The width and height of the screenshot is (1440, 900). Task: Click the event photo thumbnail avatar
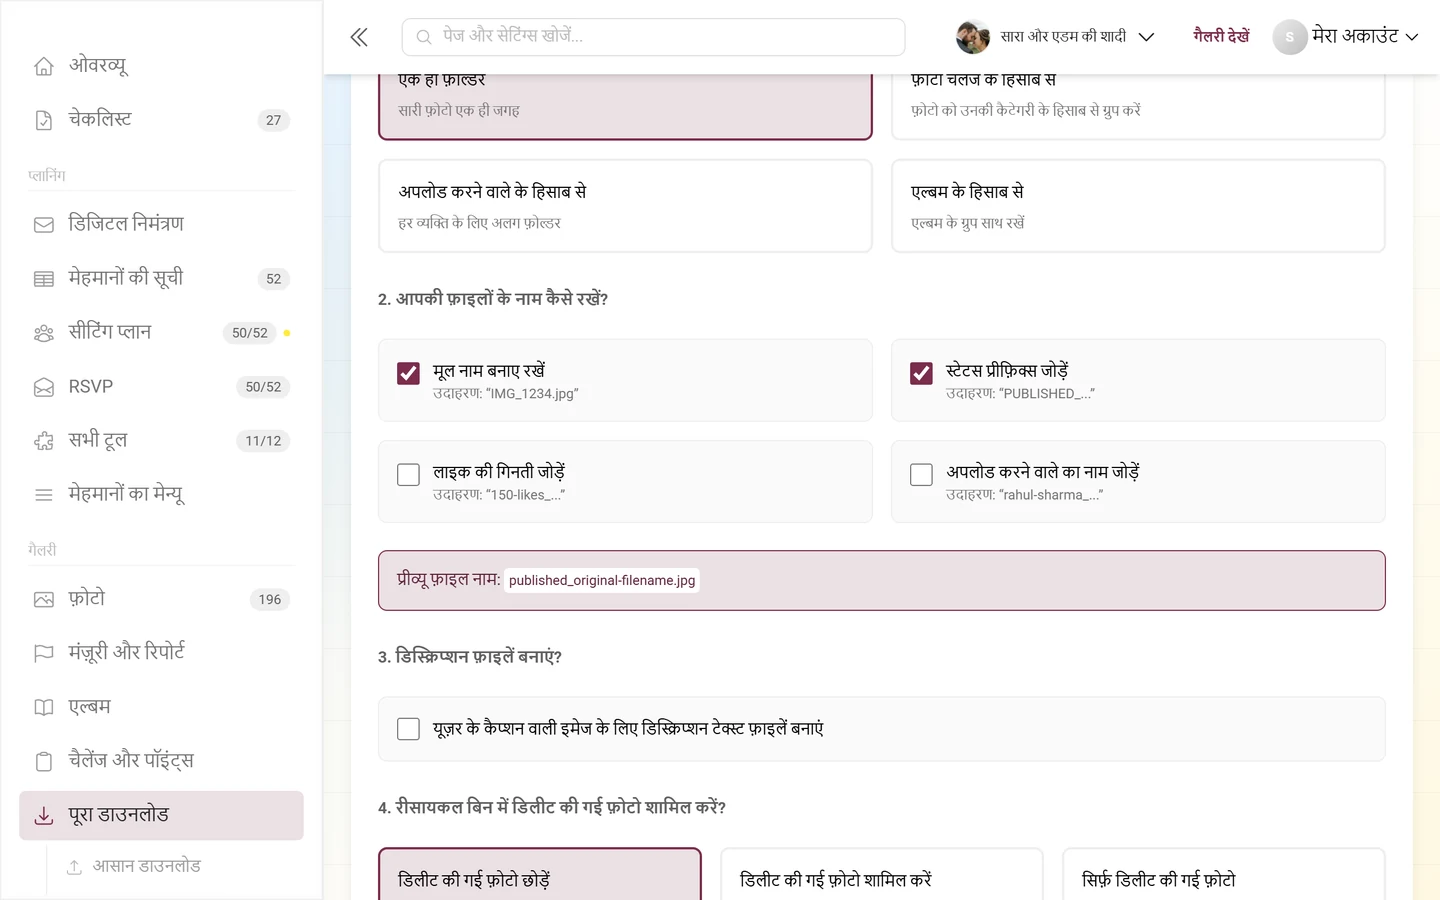click(973, 37)
